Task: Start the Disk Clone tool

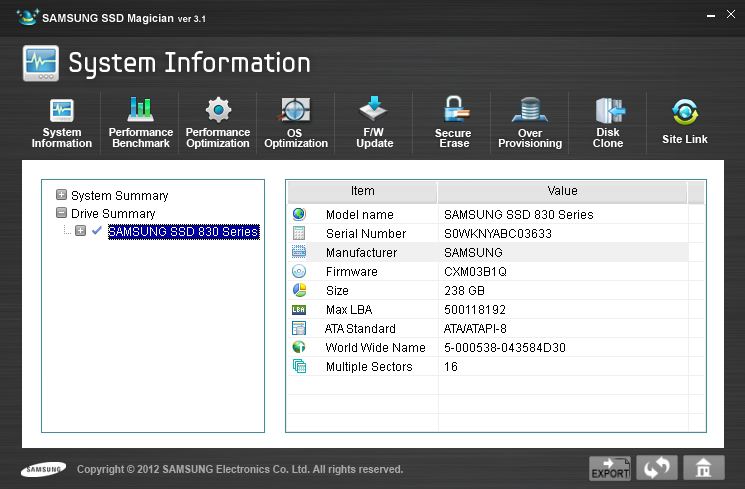Action: (607, 122)
